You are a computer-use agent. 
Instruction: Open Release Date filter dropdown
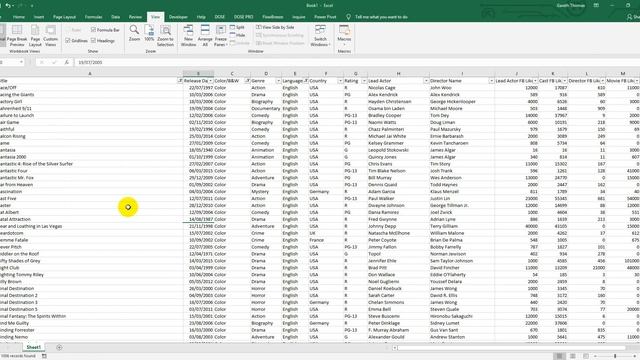[x=211, y=81]
